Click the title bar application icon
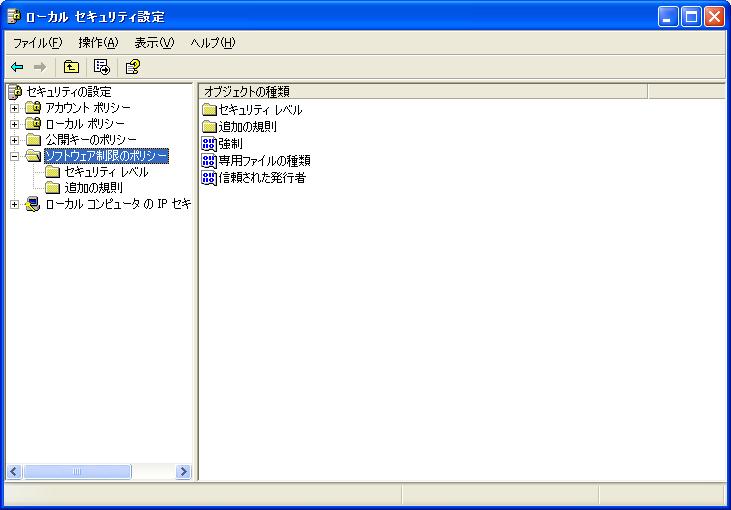Image resolution: width=731 pixels, height=510 pixels. point(14,16)
